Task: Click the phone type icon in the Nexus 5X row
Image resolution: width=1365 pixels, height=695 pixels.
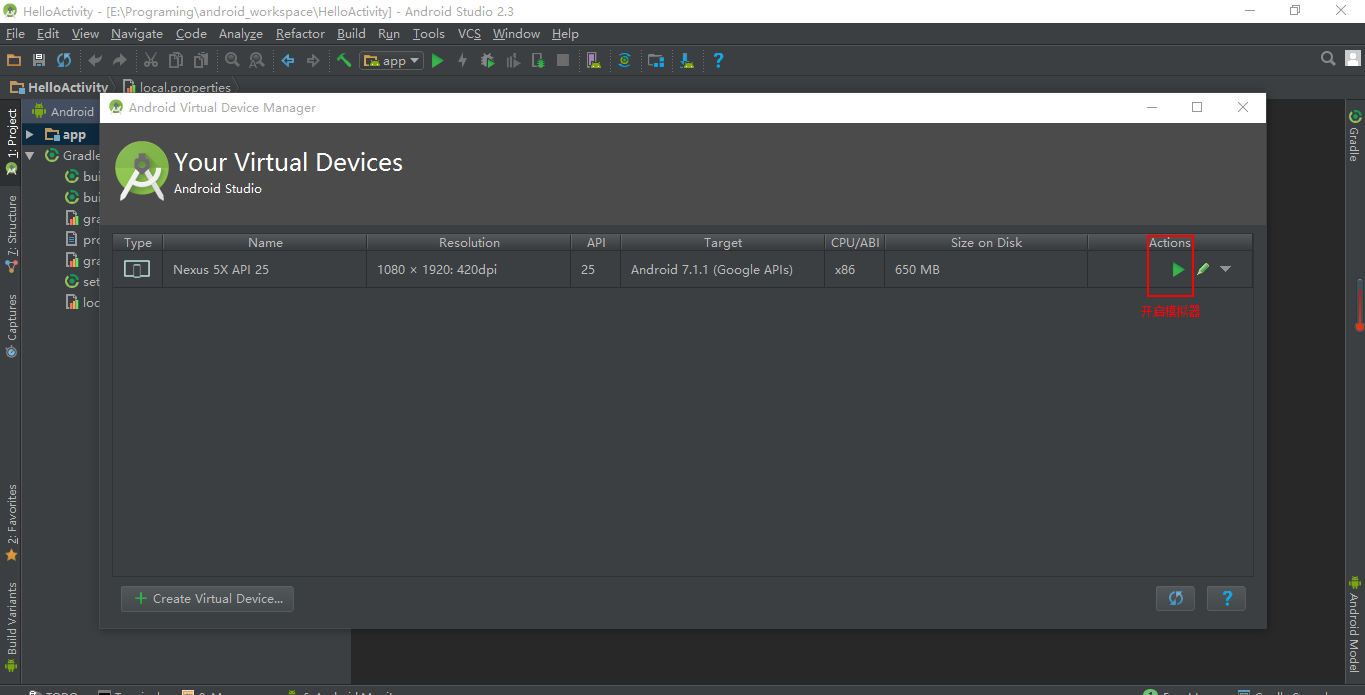Action: tap(137, 269)
